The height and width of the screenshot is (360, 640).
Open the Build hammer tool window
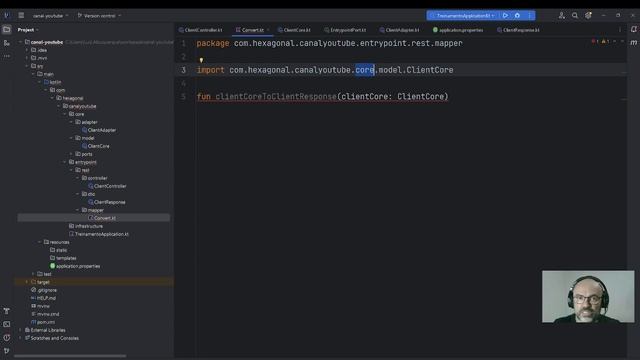pyautogui.click(x=7, y=311)
